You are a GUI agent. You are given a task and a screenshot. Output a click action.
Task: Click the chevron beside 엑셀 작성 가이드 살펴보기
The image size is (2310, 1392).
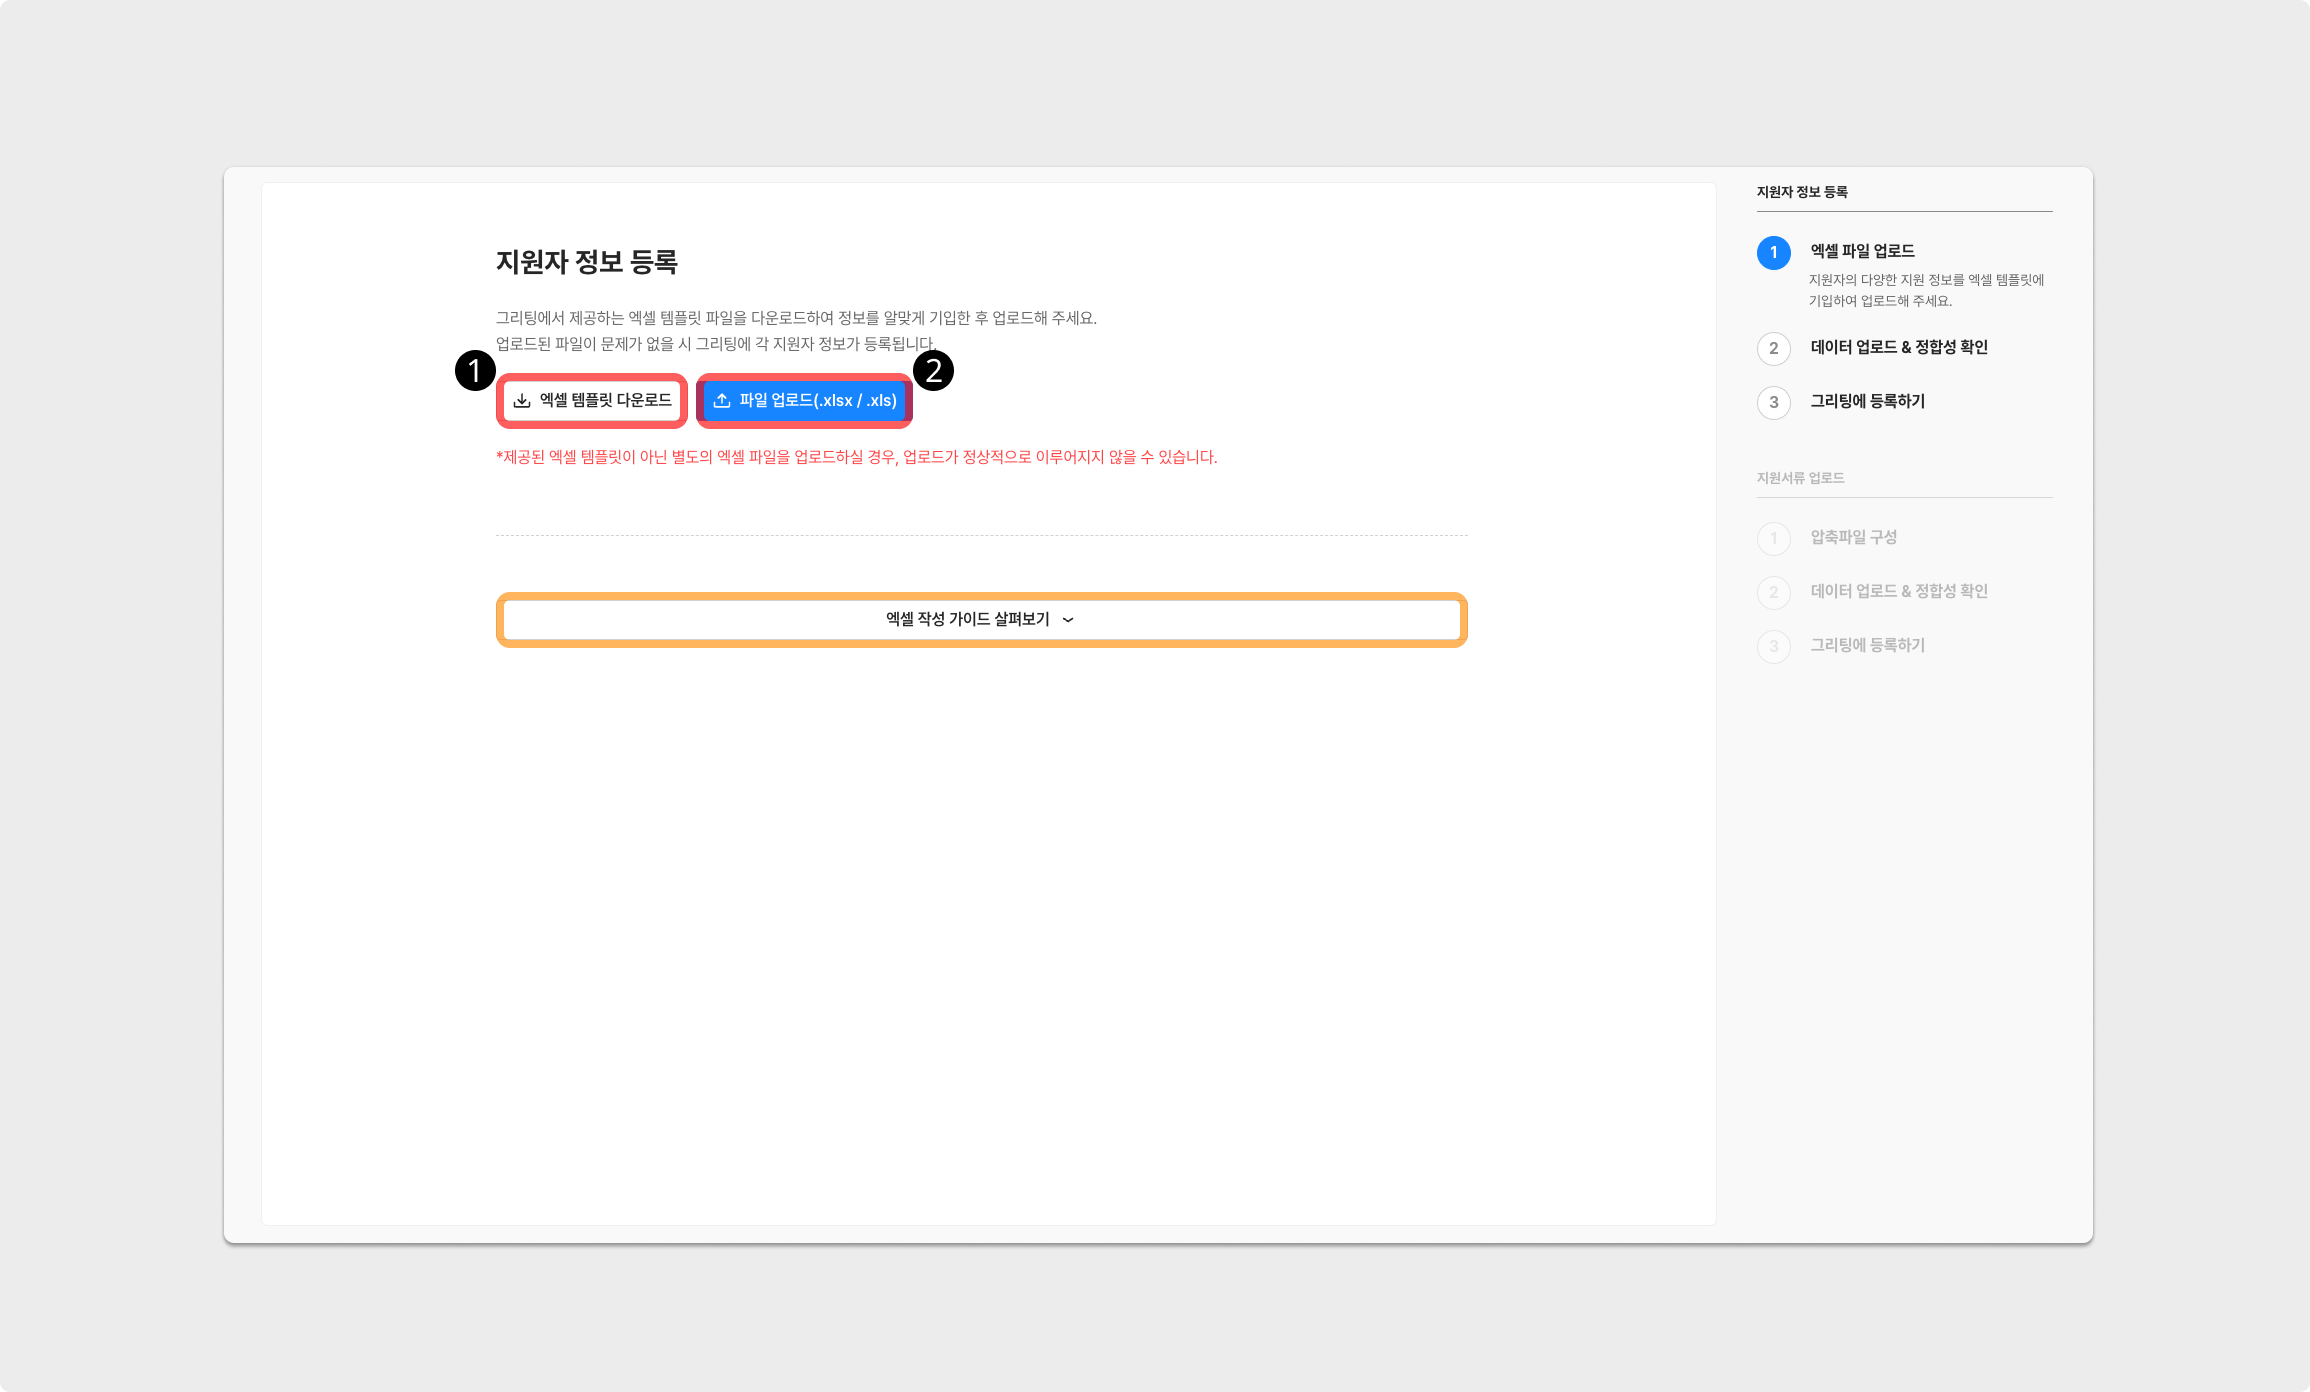1068,620
